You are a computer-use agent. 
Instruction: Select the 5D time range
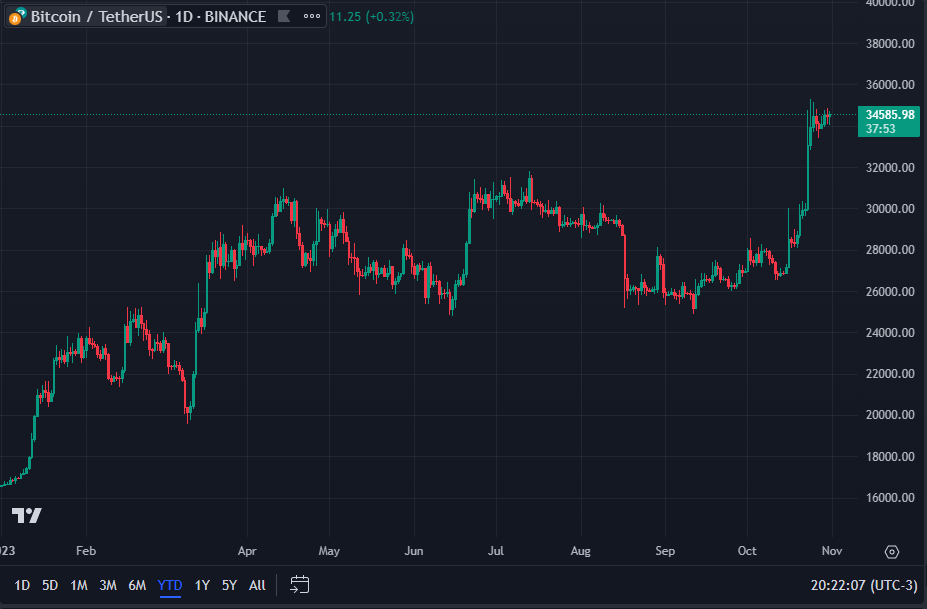[x=50, y=585]
